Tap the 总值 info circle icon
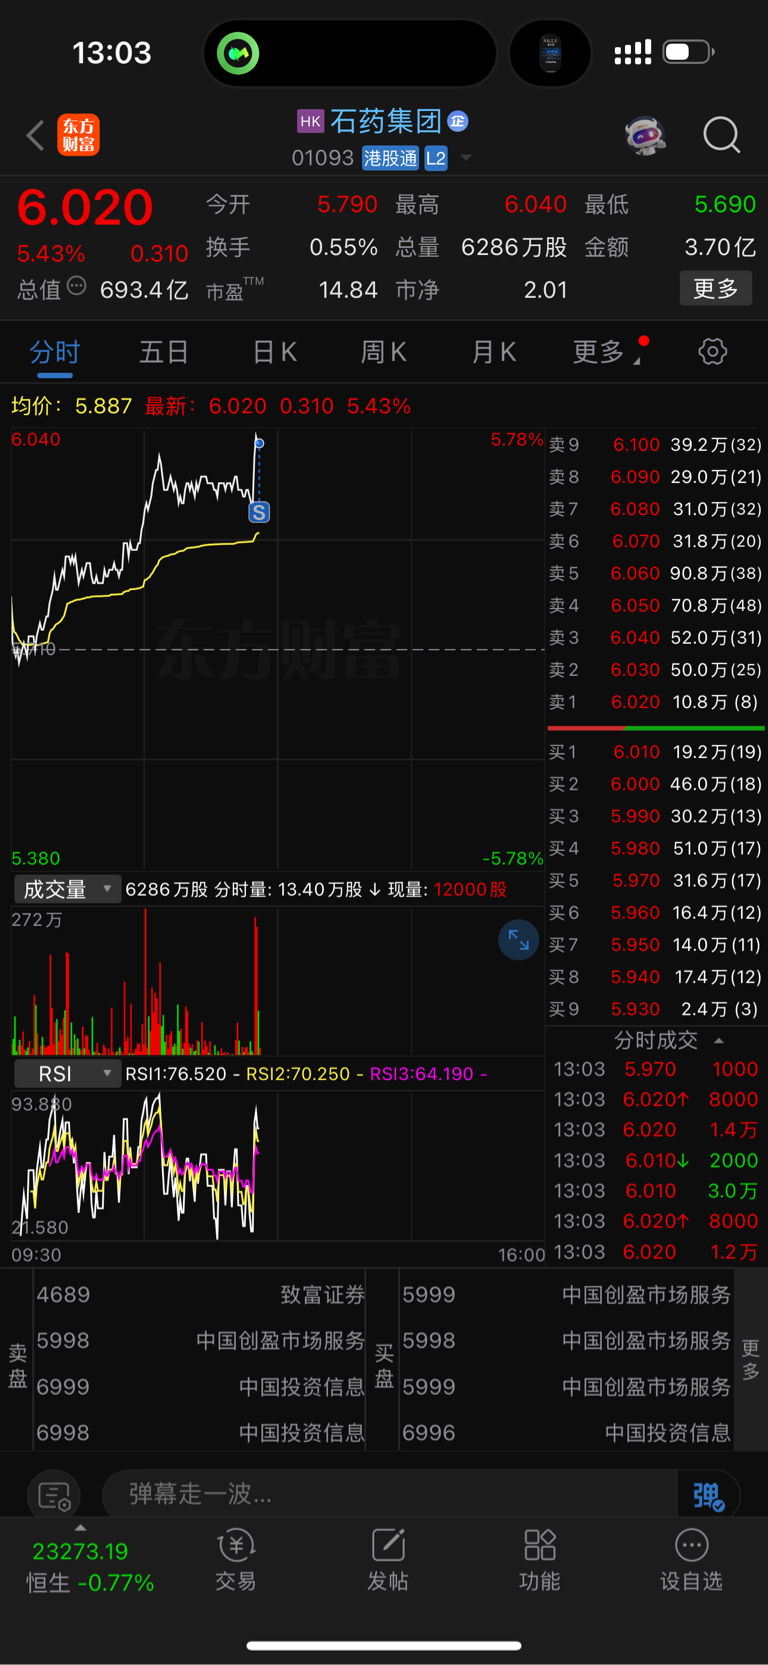The height and width of the screenshot is (1665, 768). coord(76,287)
